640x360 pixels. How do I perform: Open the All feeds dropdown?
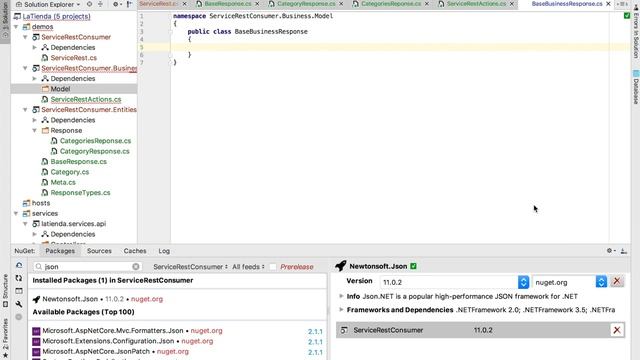tap(248, 267)
